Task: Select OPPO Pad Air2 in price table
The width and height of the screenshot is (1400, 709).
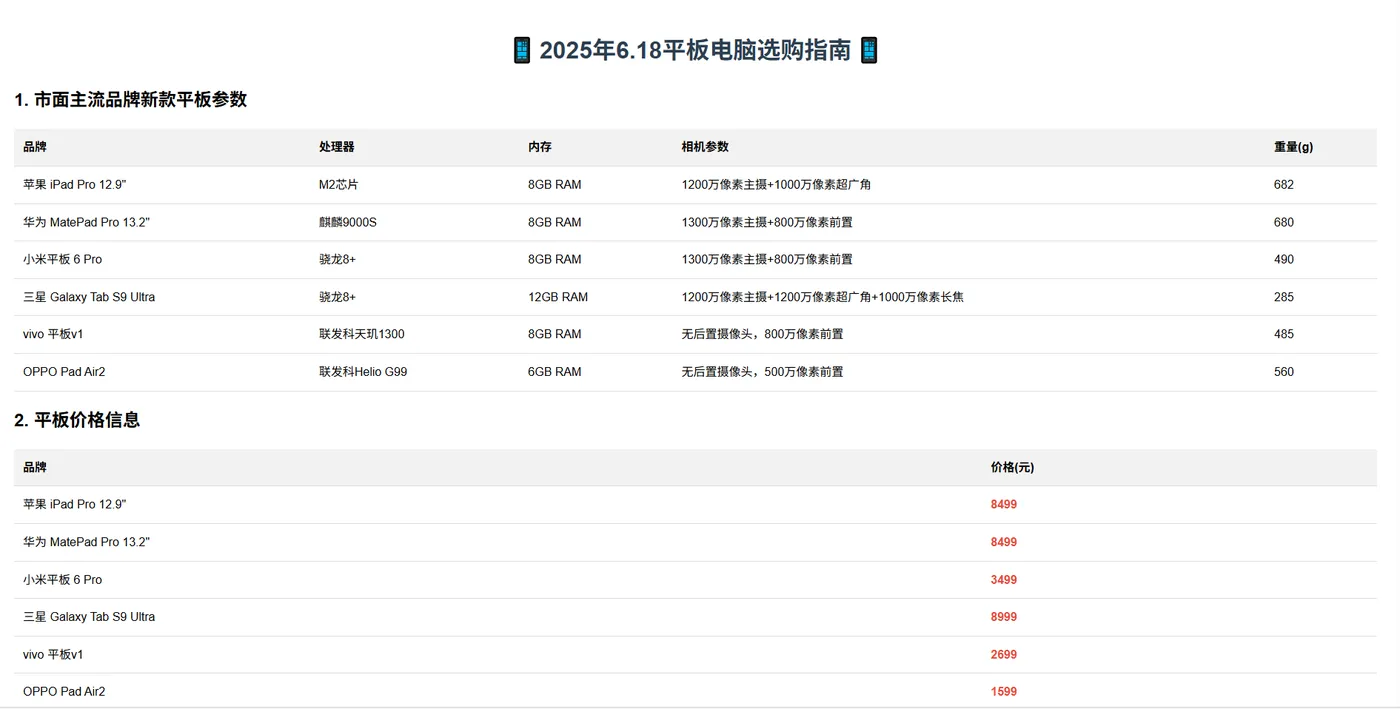Action: pyautogui.click(x=64, y=692)
